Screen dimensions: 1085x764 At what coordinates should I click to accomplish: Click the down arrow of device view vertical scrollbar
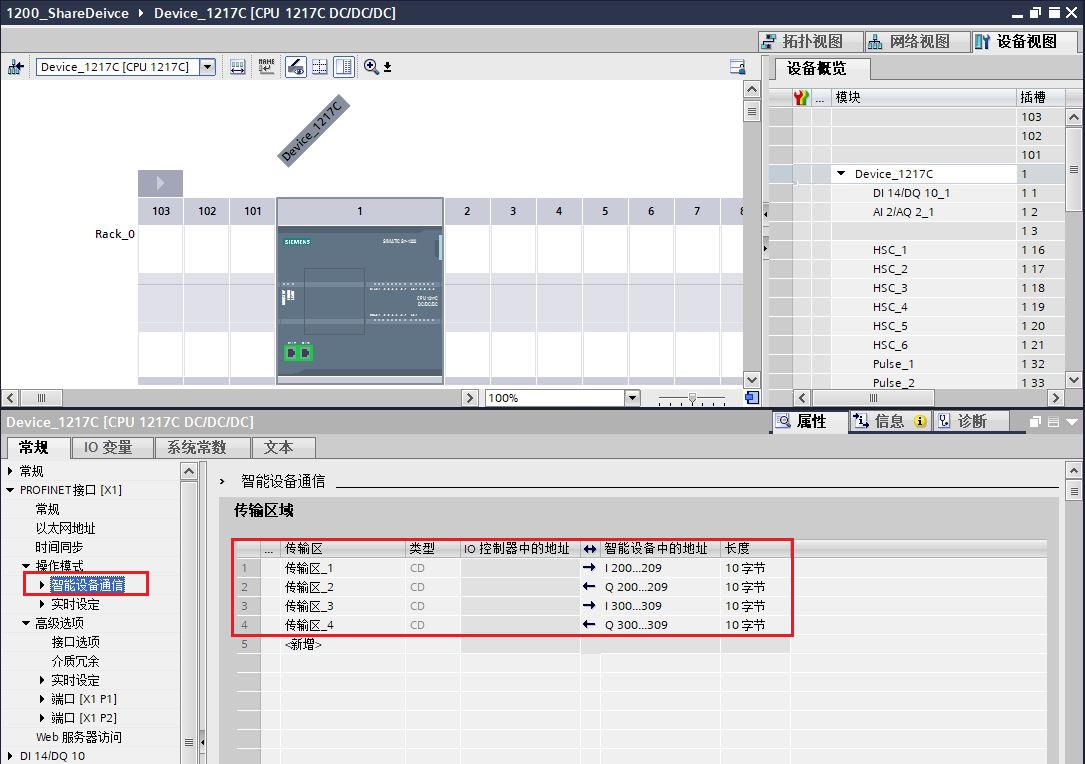[752, 380]
